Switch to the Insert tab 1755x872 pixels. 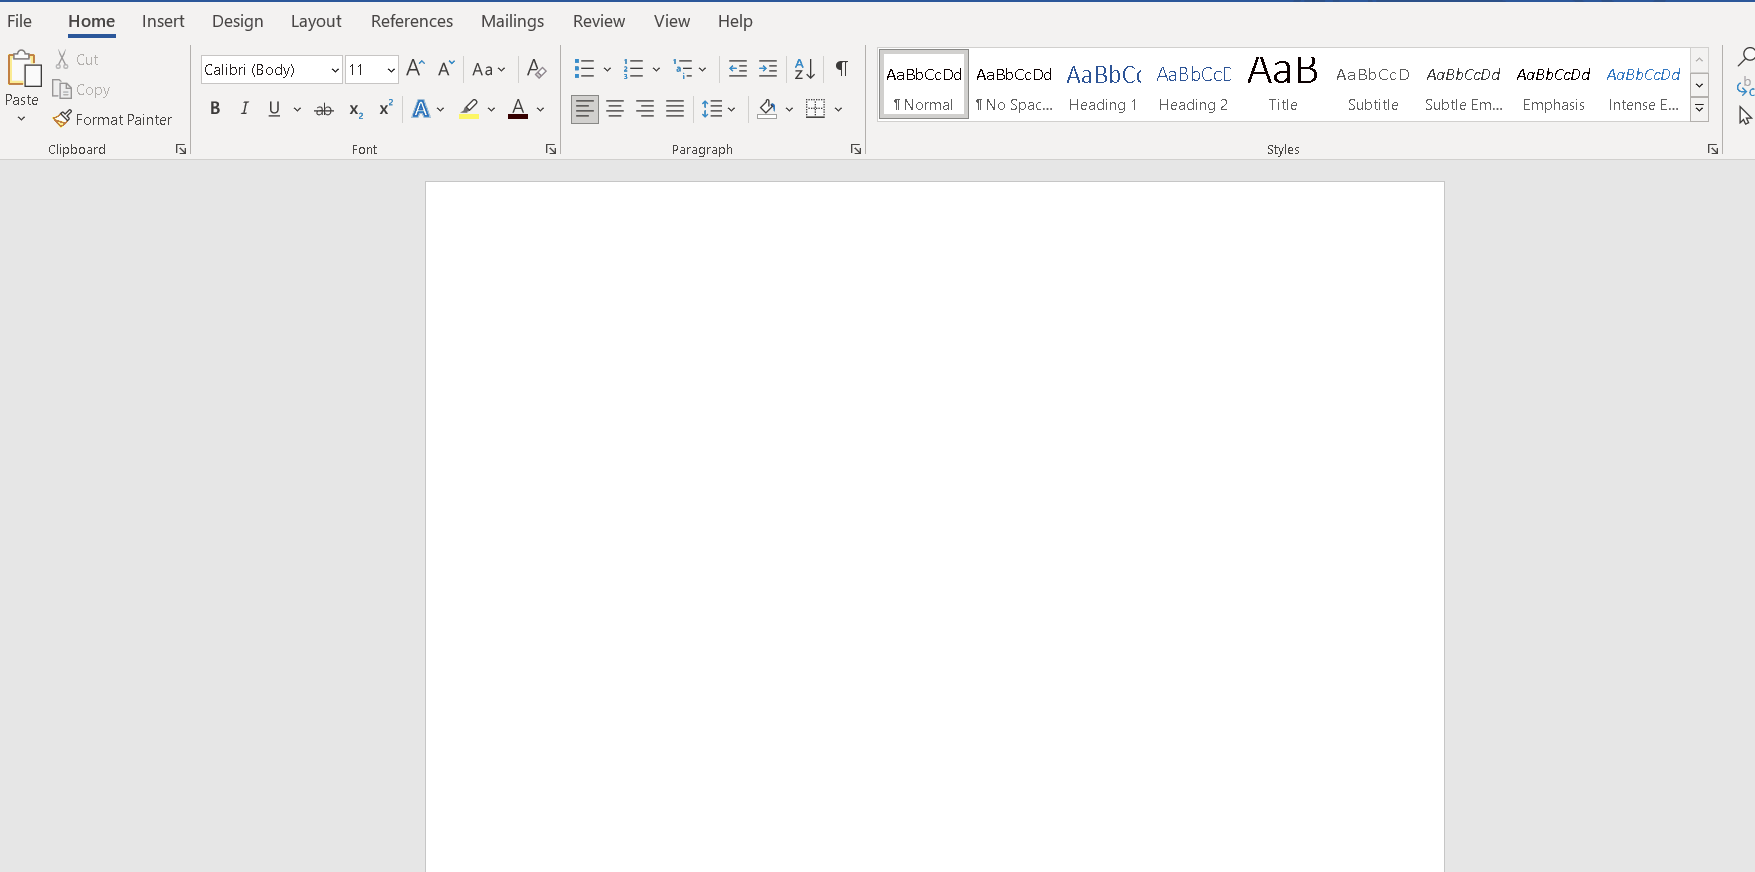[x=163, y=21]
